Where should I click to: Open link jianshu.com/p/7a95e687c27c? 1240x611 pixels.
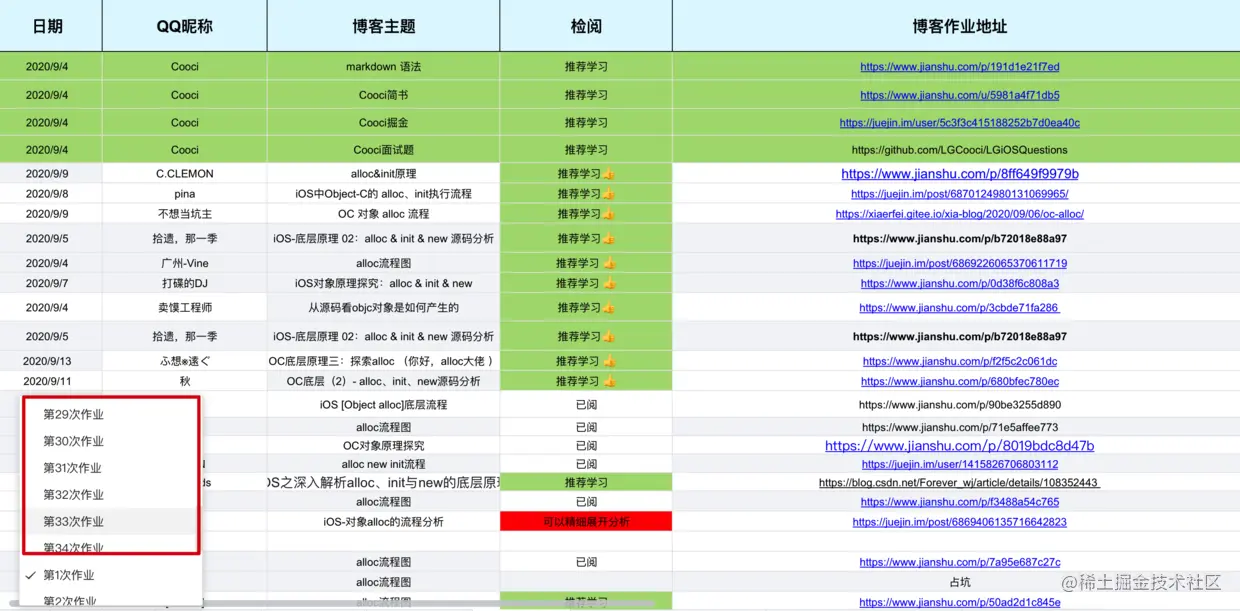tap(959, 563)
